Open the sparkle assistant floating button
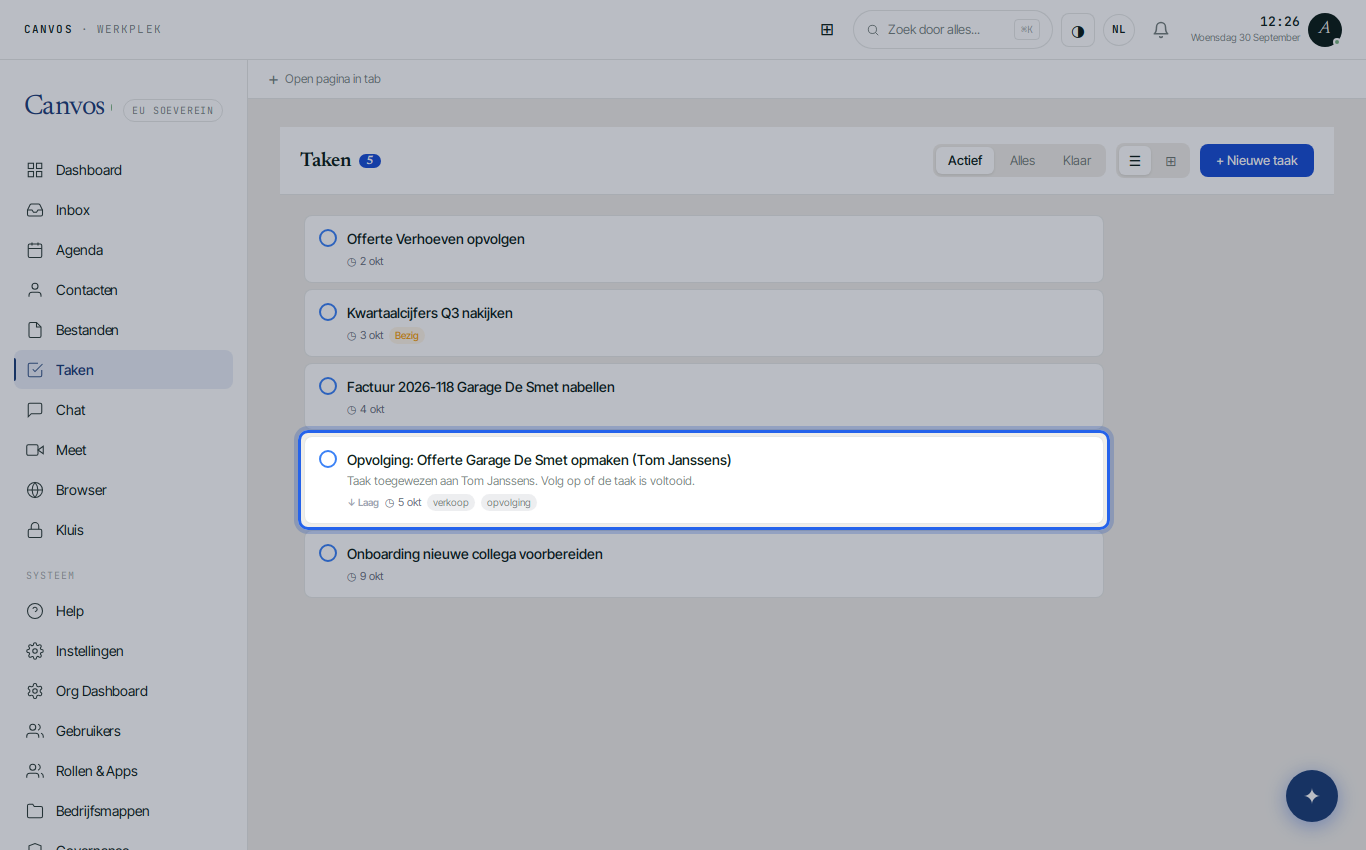1366x850 pixels. coord(1312,796)
